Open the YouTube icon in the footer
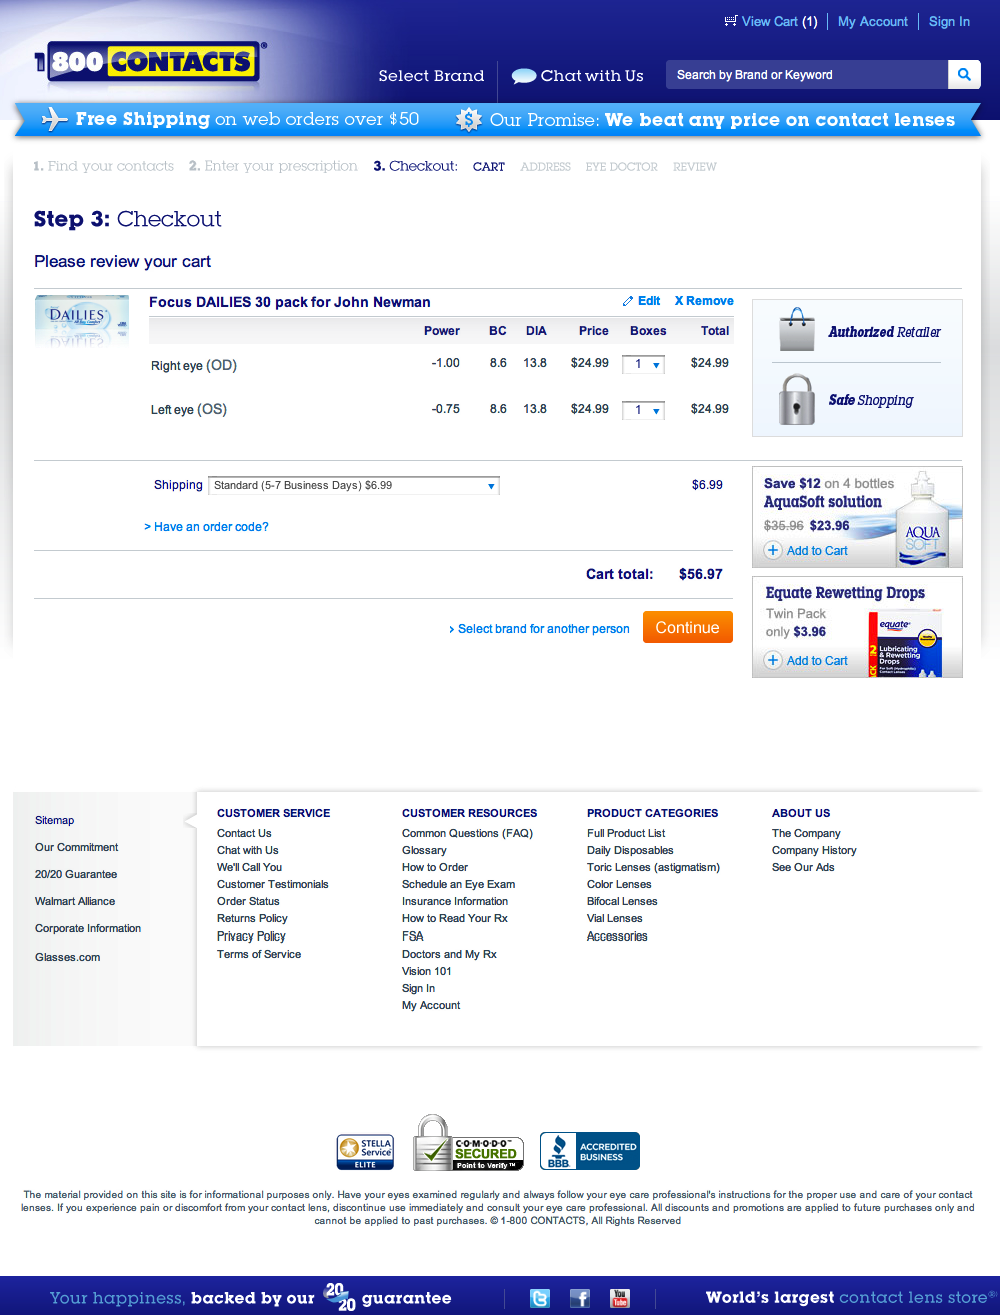The width and height of the screenshot is (1000, 1315). [619, 1297]
